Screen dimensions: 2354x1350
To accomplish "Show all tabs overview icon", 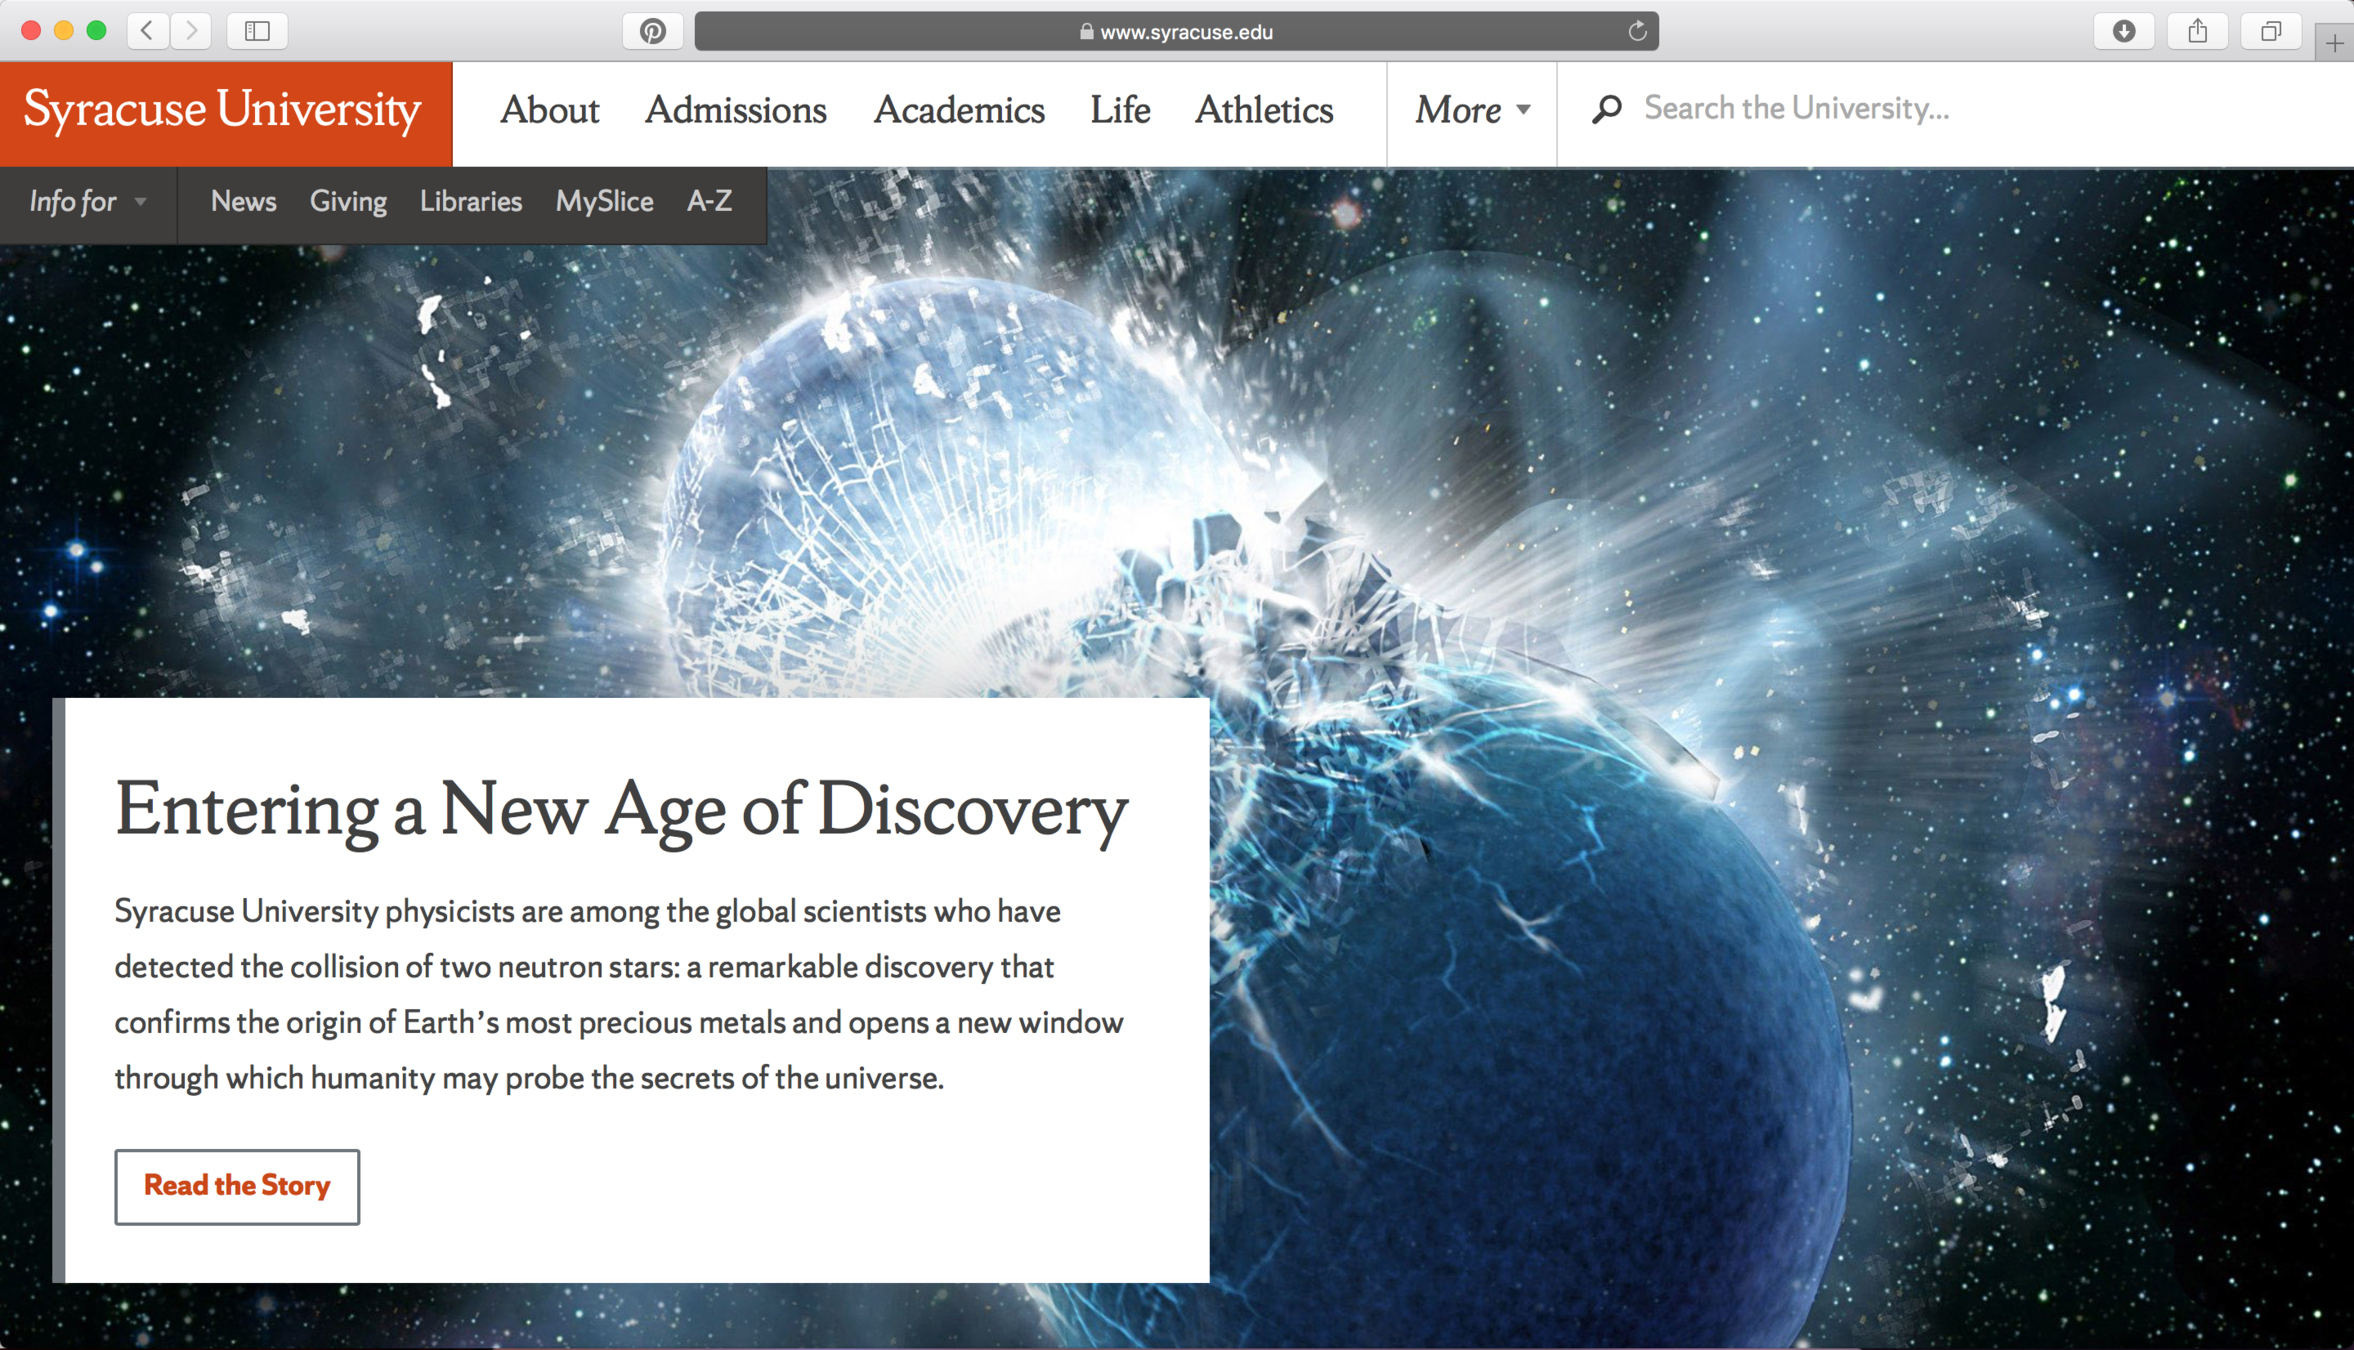I will tap(2270, 31).
